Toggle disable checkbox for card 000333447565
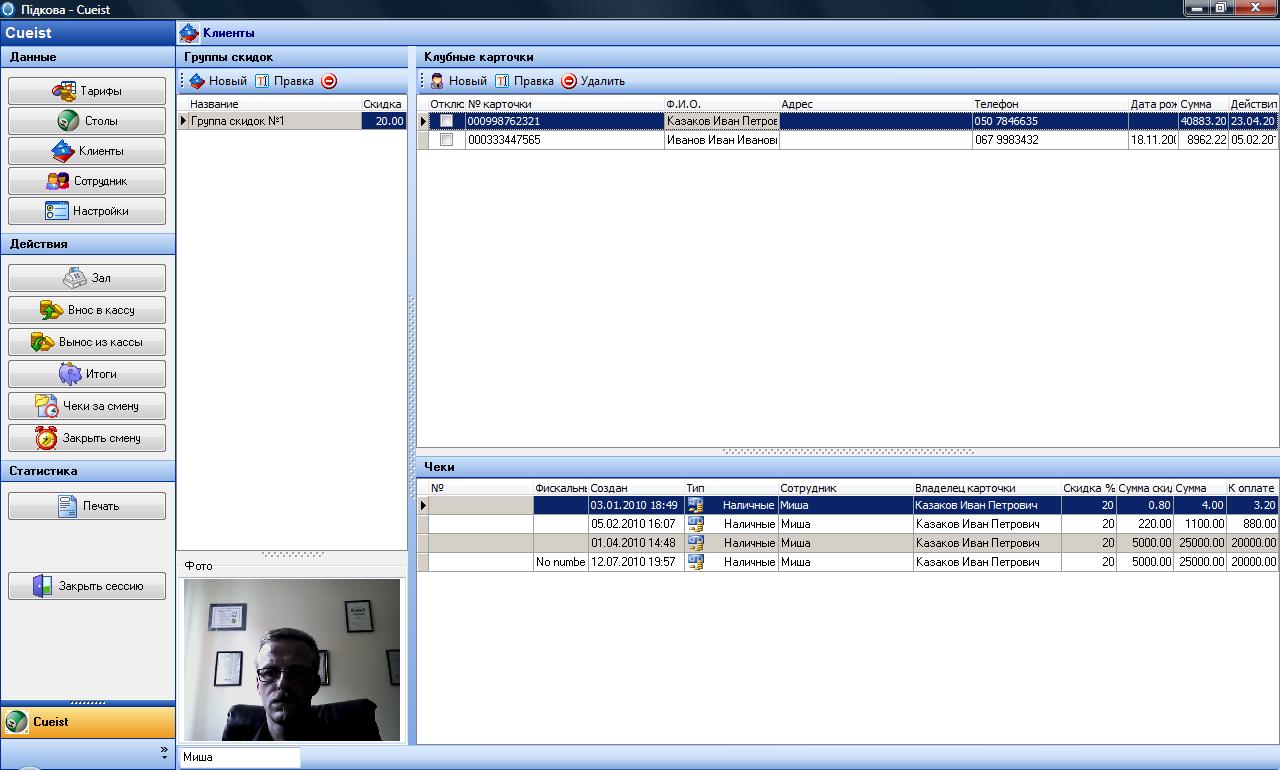 coord(446,140)
